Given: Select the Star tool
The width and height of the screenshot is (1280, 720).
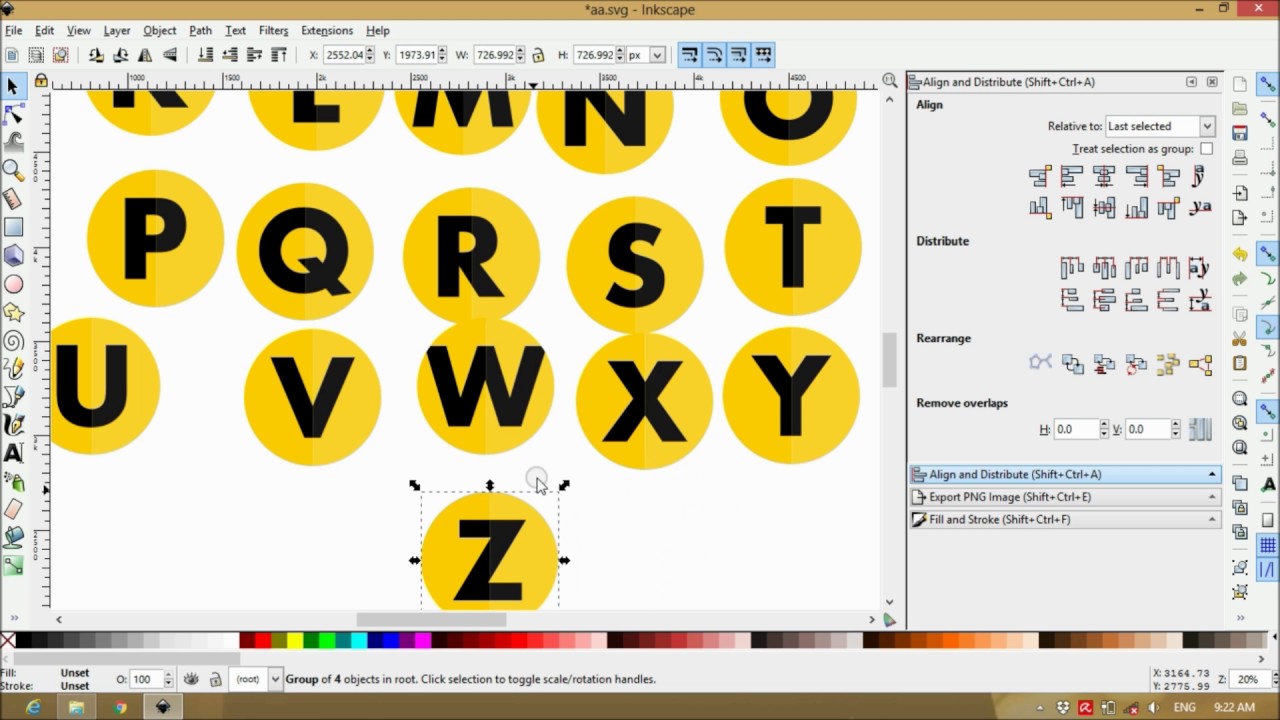Looking at the screenshot, I should click(x=13, y=313).
